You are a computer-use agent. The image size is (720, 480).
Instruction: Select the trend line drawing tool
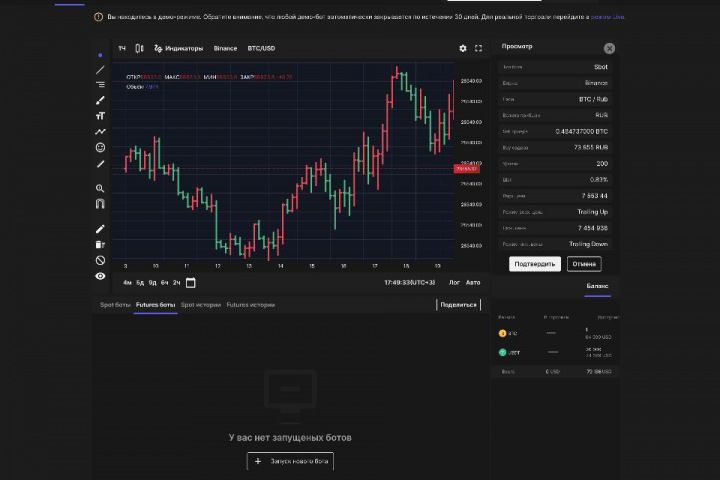point(100,70)
